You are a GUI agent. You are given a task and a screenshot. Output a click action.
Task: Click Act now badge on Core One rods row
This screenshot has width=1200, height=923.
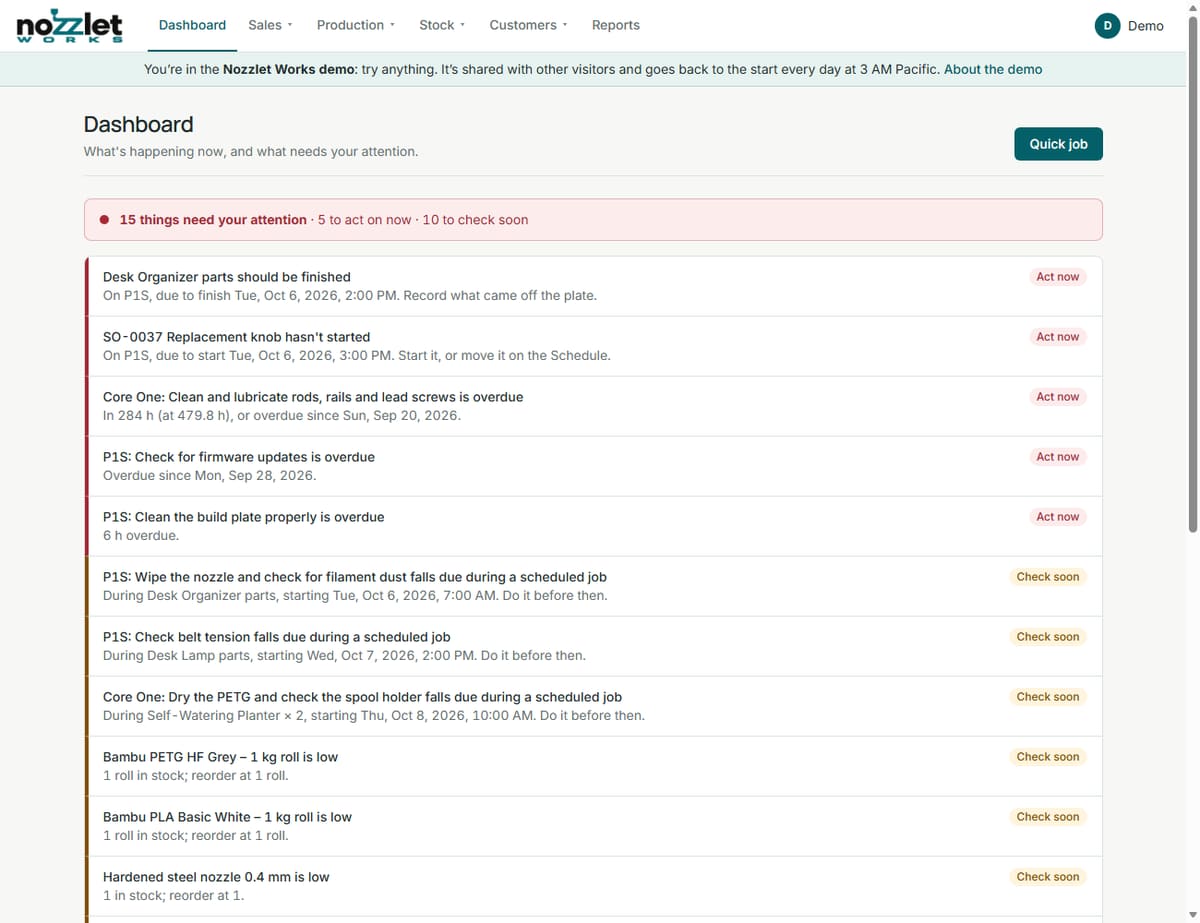tap(1057, 397)
